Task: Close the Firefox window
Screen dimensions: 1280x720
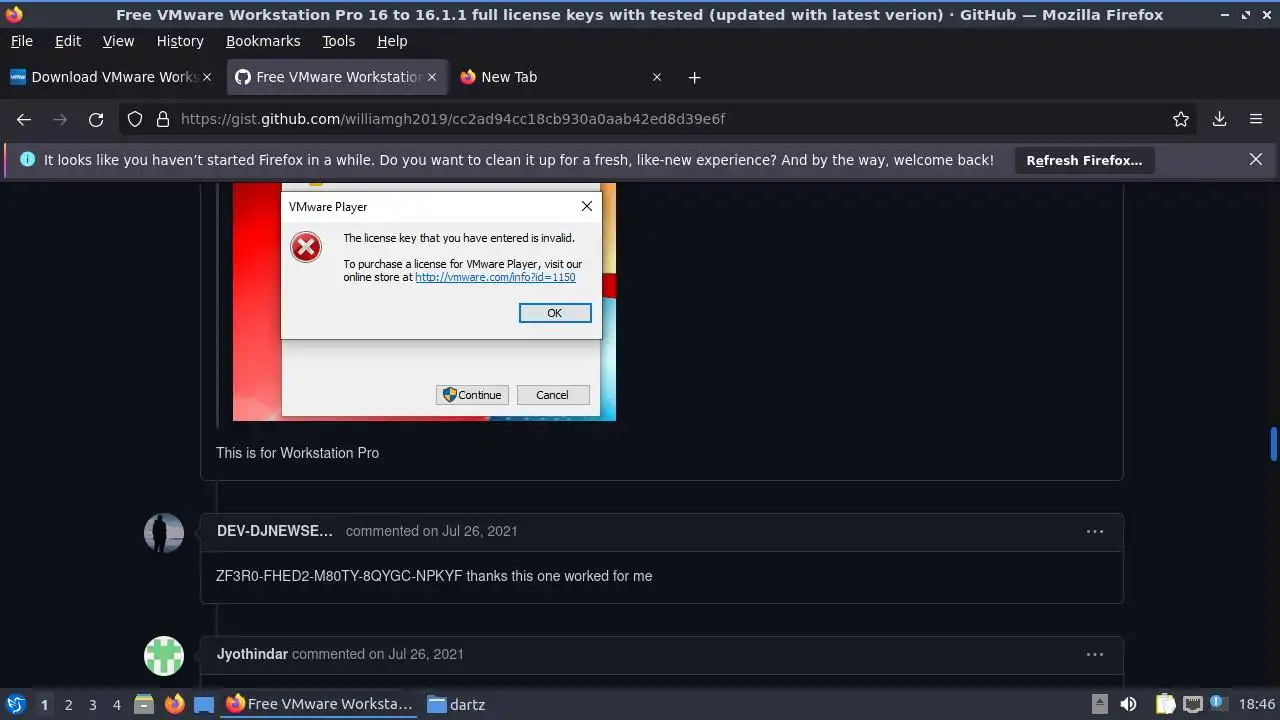Action: pyautogui.click(x=1266, y=15)
